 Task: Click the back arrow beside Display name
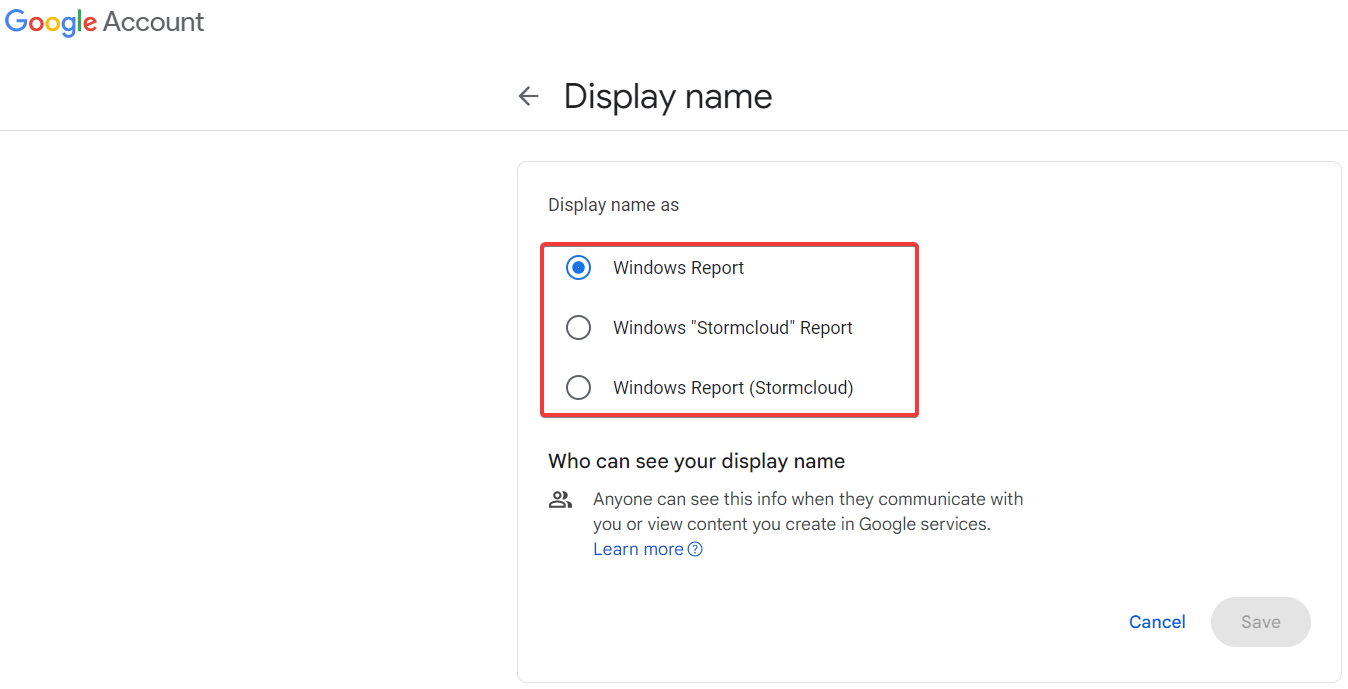[x=528, y=96]
